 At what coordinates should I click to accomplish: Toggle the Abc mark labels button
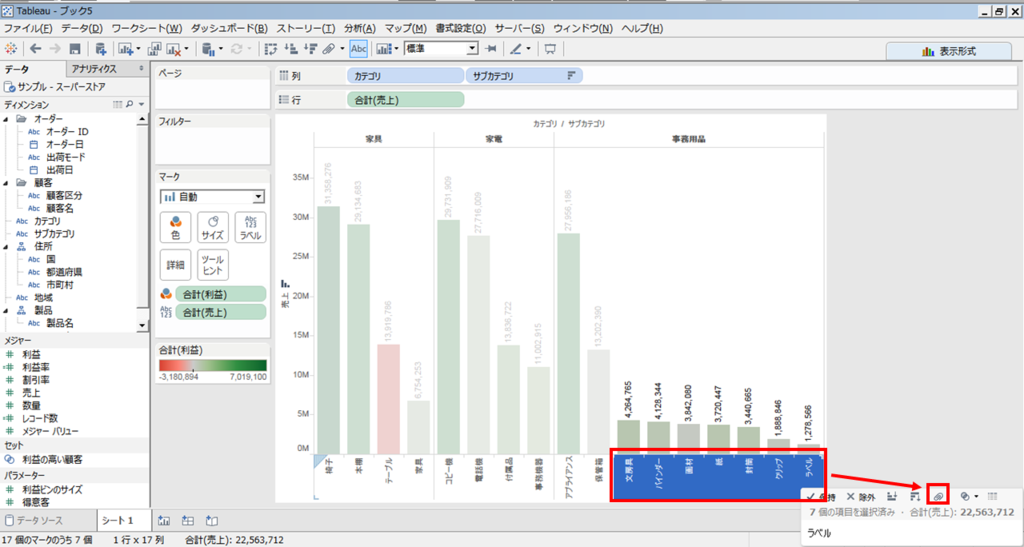(x=359, y=49)
